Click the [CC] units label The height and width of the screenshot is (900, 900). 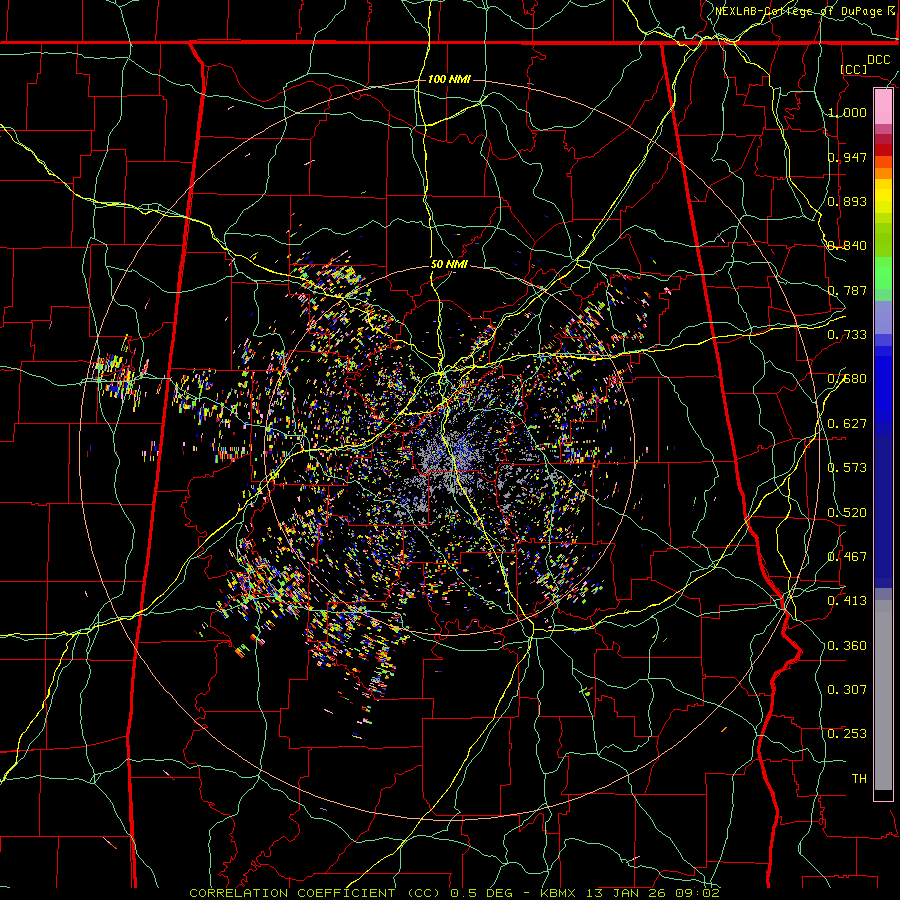(x=854, y=69)
